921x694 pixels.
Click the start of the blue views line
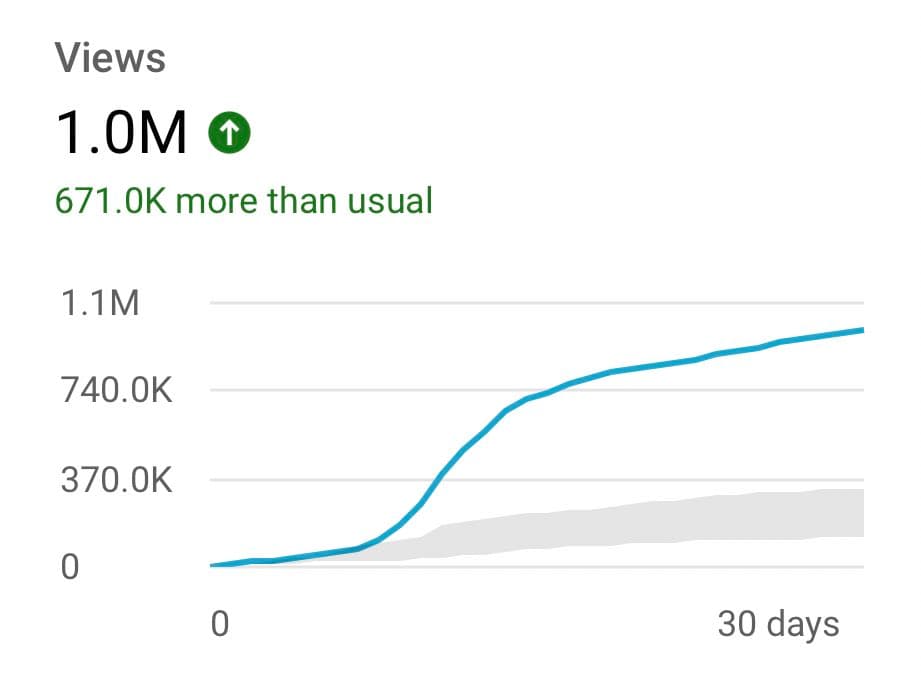(x=215, y=565)
